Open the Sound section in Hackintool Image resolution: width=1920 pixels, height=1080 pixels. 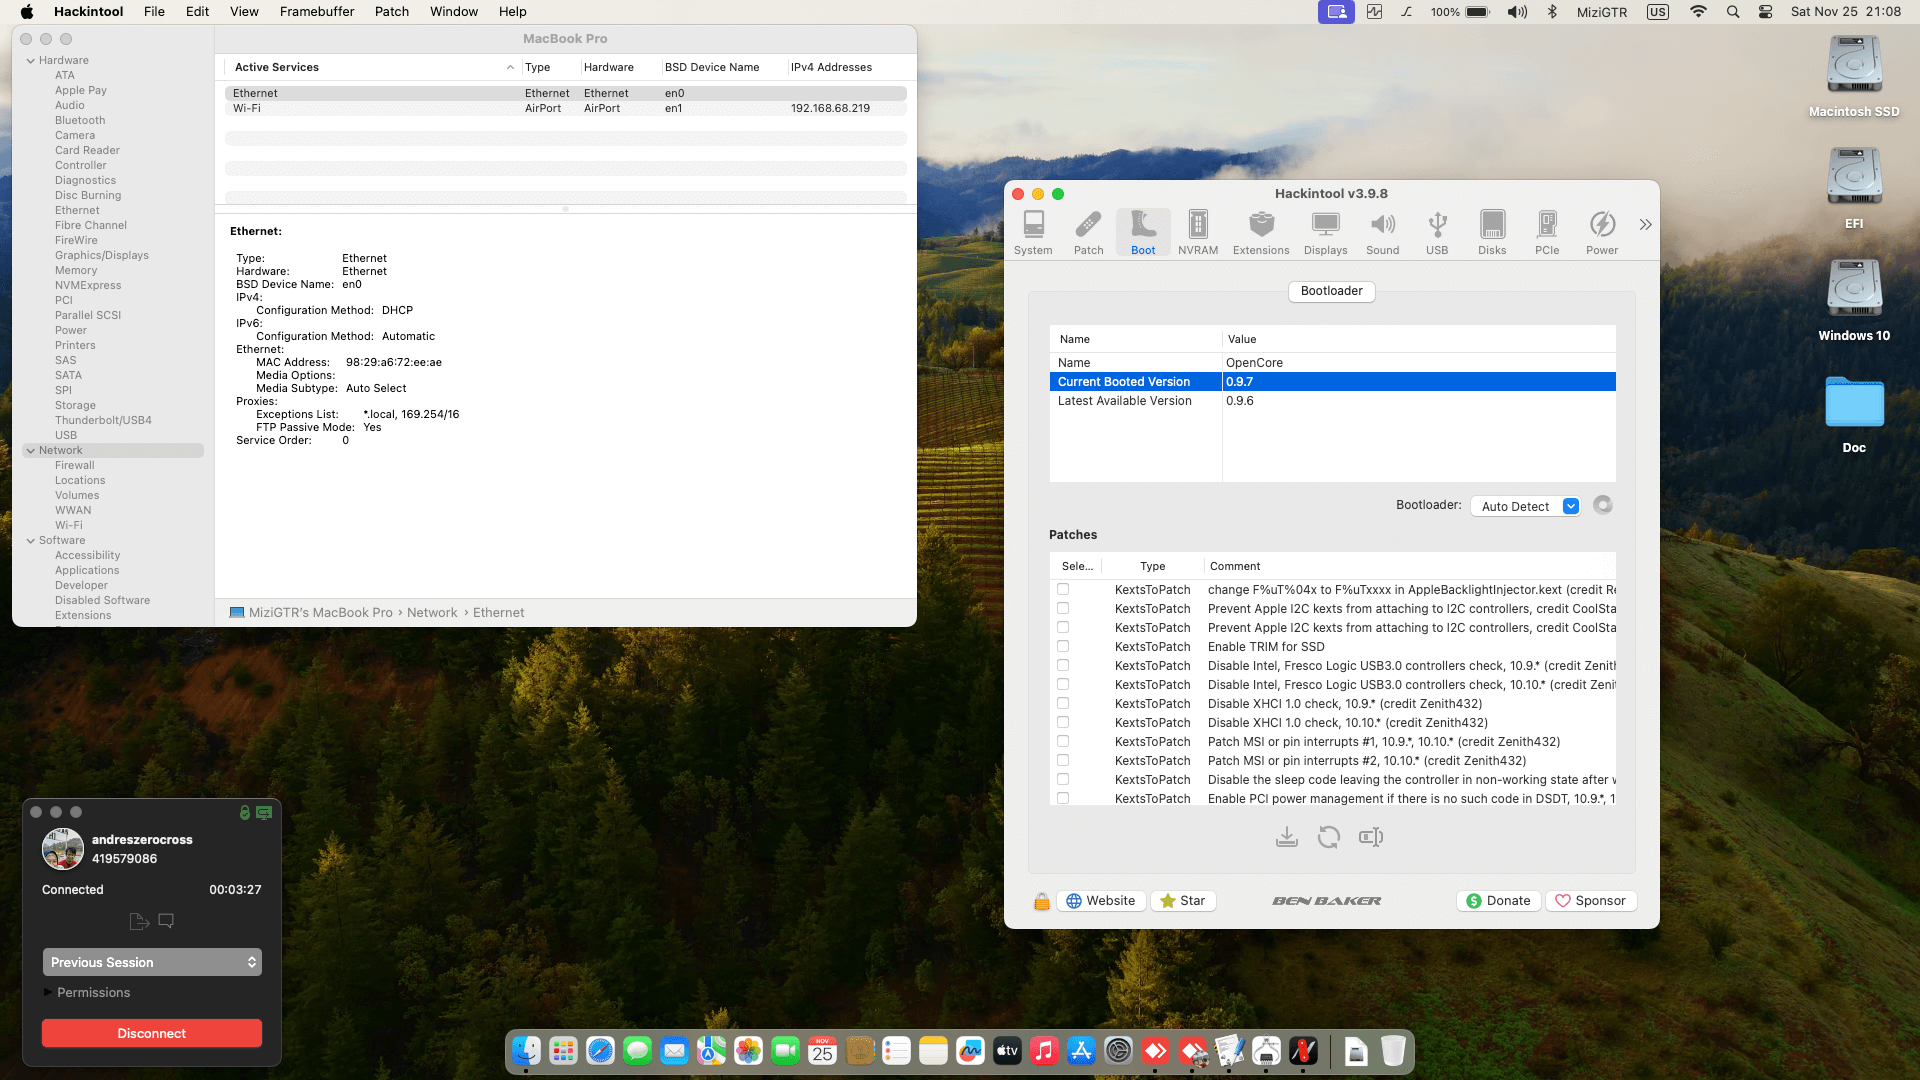(x=1382, y=234)
